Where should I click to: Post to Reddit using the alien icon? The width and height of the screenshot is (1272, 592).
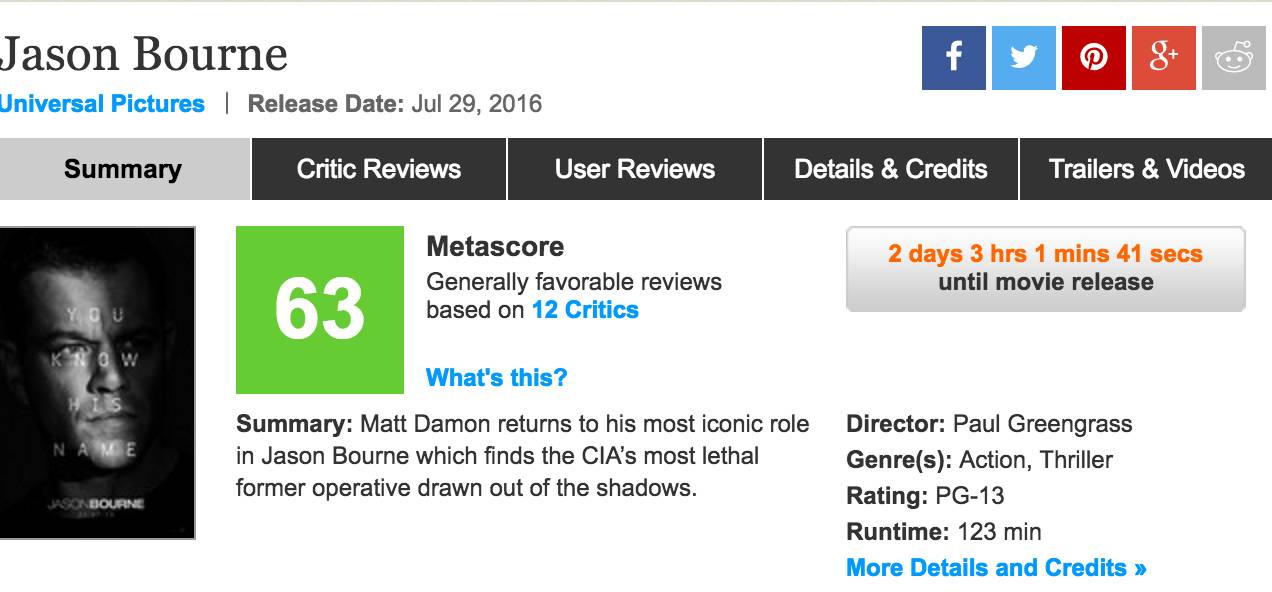coord(1234,57)
